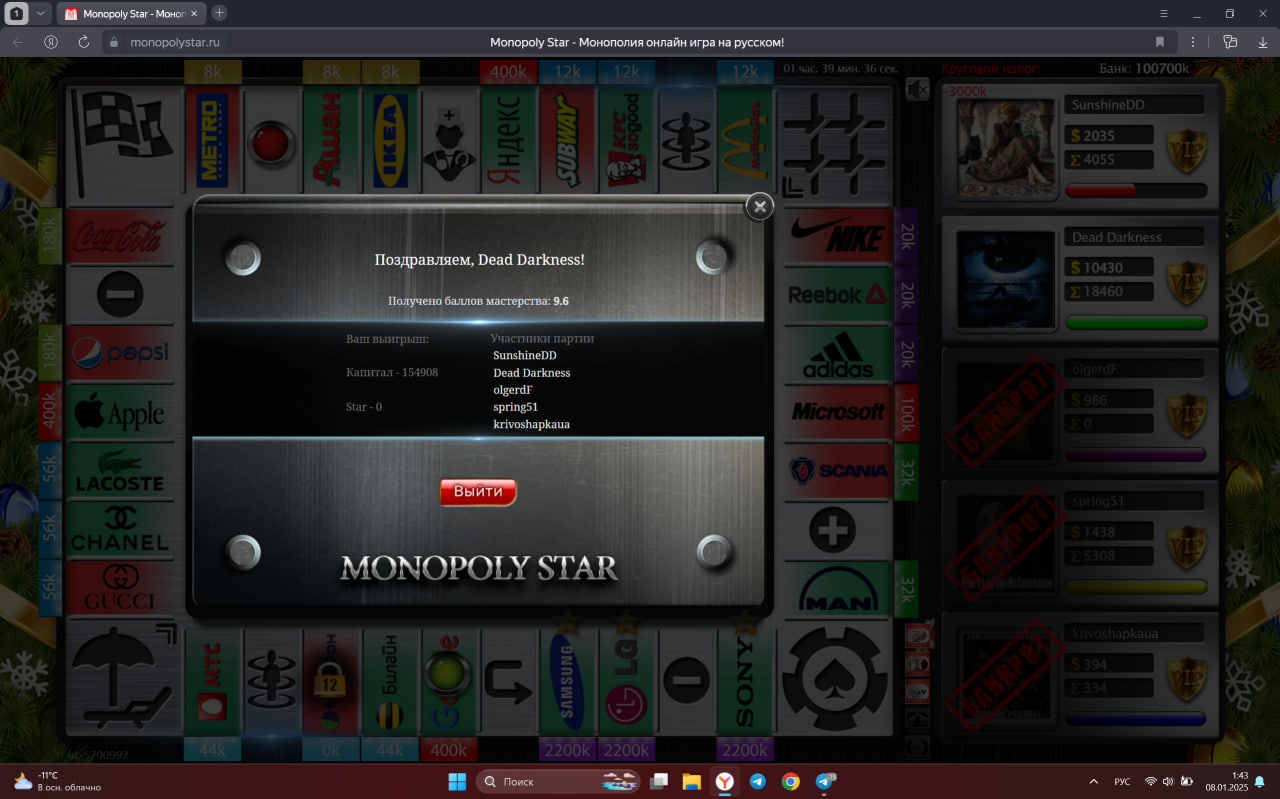Open SunshineDD player avatar
Screen dimensions: 1280x799
[1007, 148]
